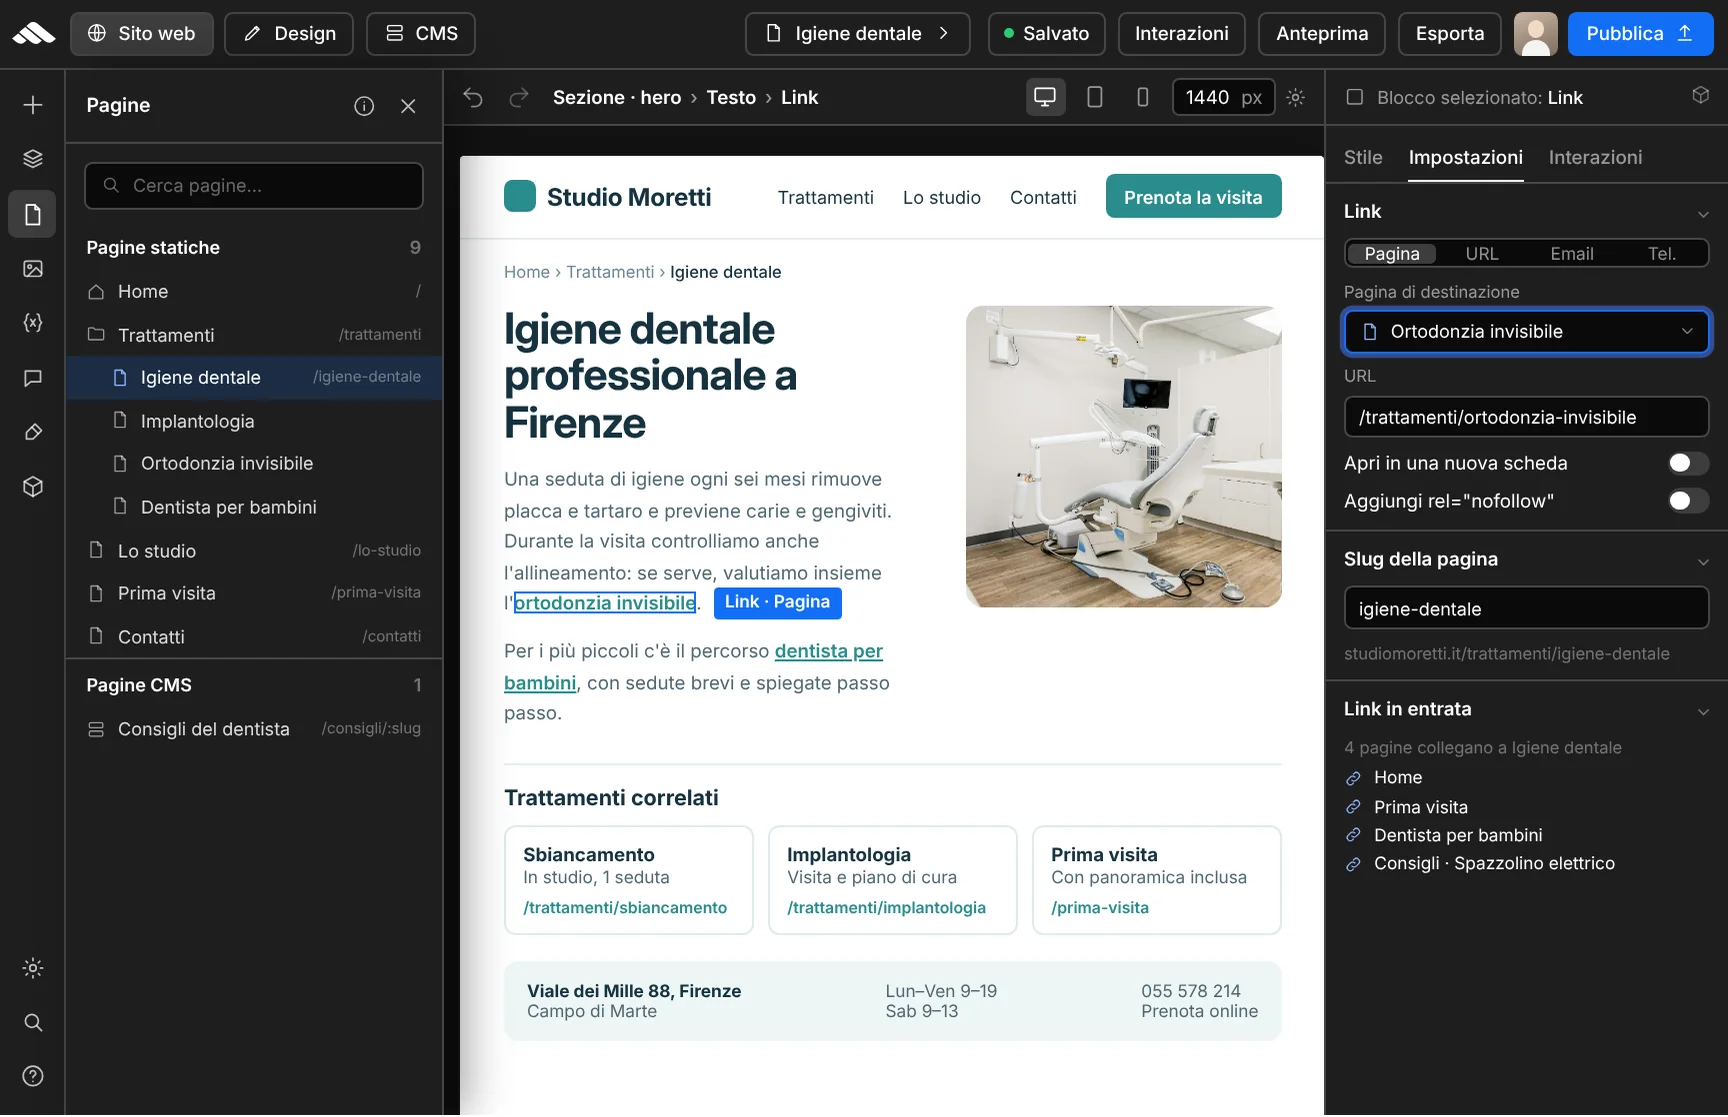Select 'URL' link type option
1728x1117 pixels.
click(1482, 254)
